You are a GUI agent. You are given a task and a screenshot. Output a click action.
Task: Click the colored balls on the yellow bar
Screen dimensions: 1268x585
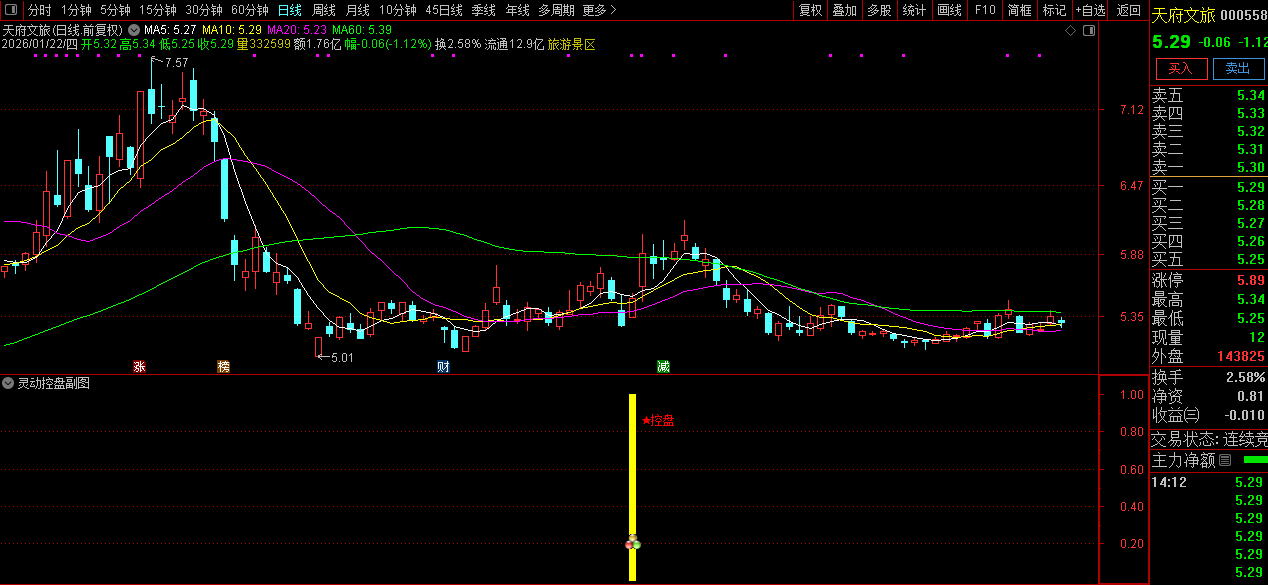click(x=632, y=543)
